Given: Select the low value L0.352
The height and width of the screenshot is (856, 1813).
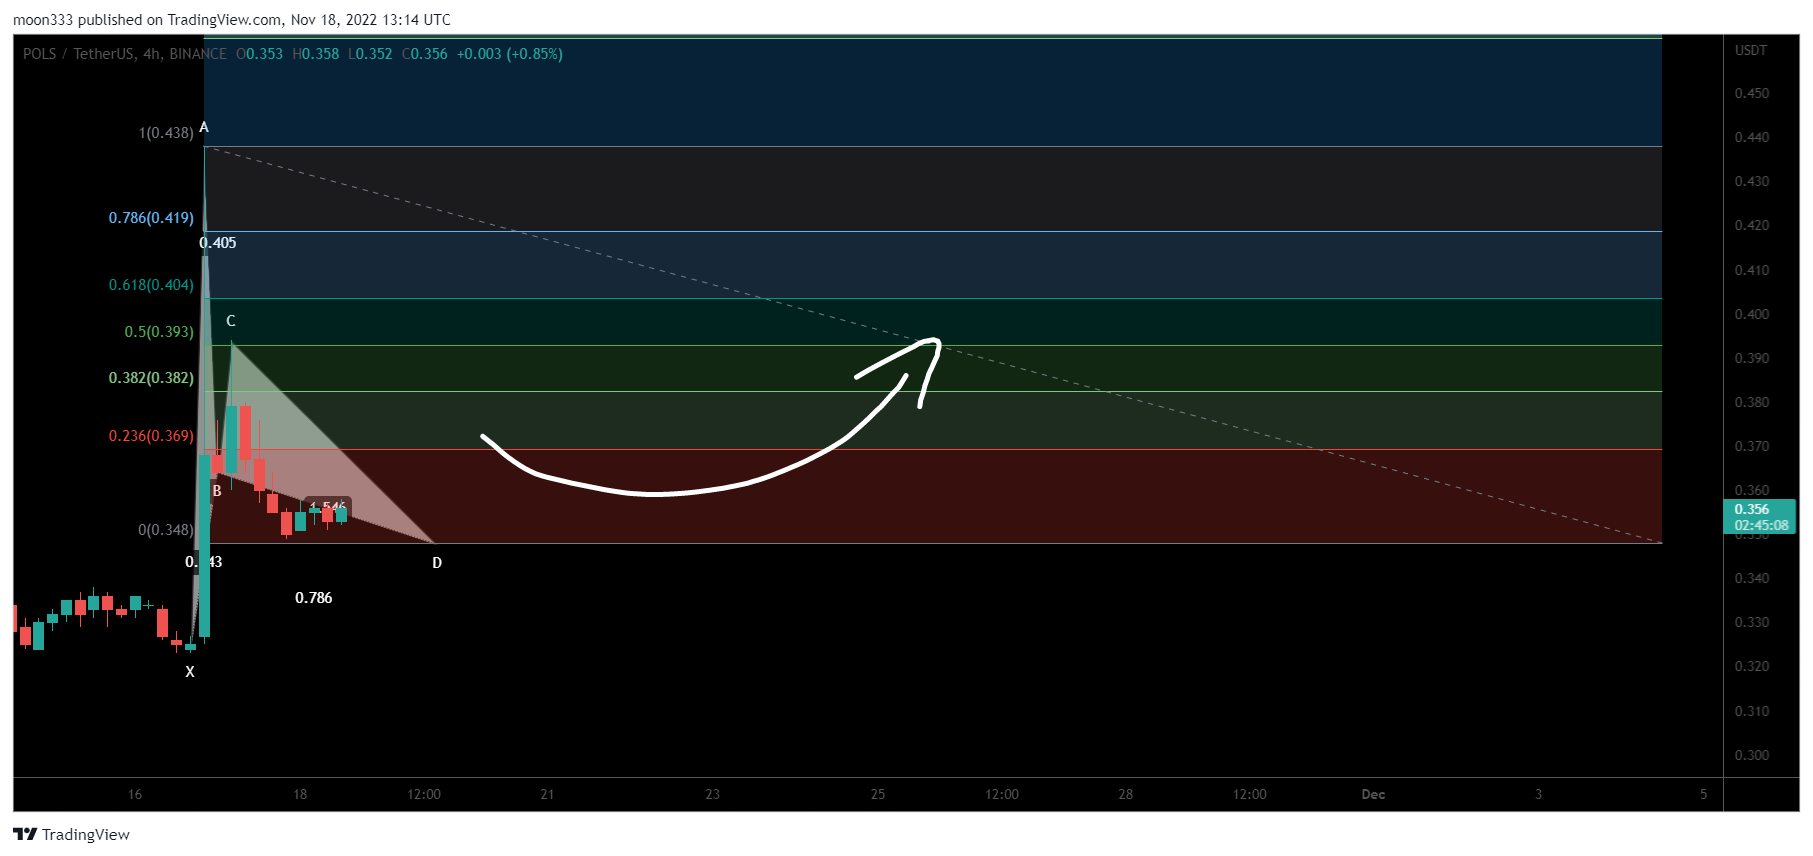Looking at the screenshot, I should [370, 54].
